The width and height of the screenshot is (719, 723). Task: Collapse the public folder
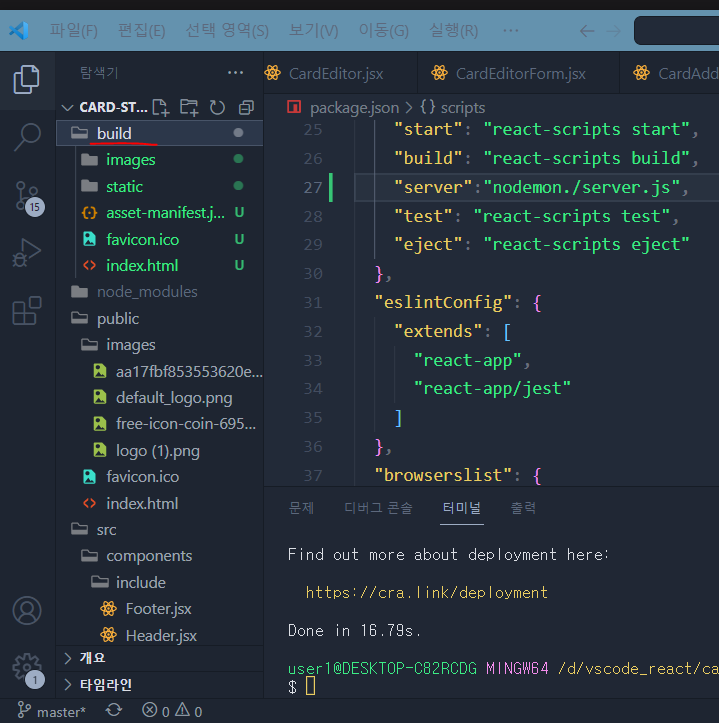pos(160,319)
